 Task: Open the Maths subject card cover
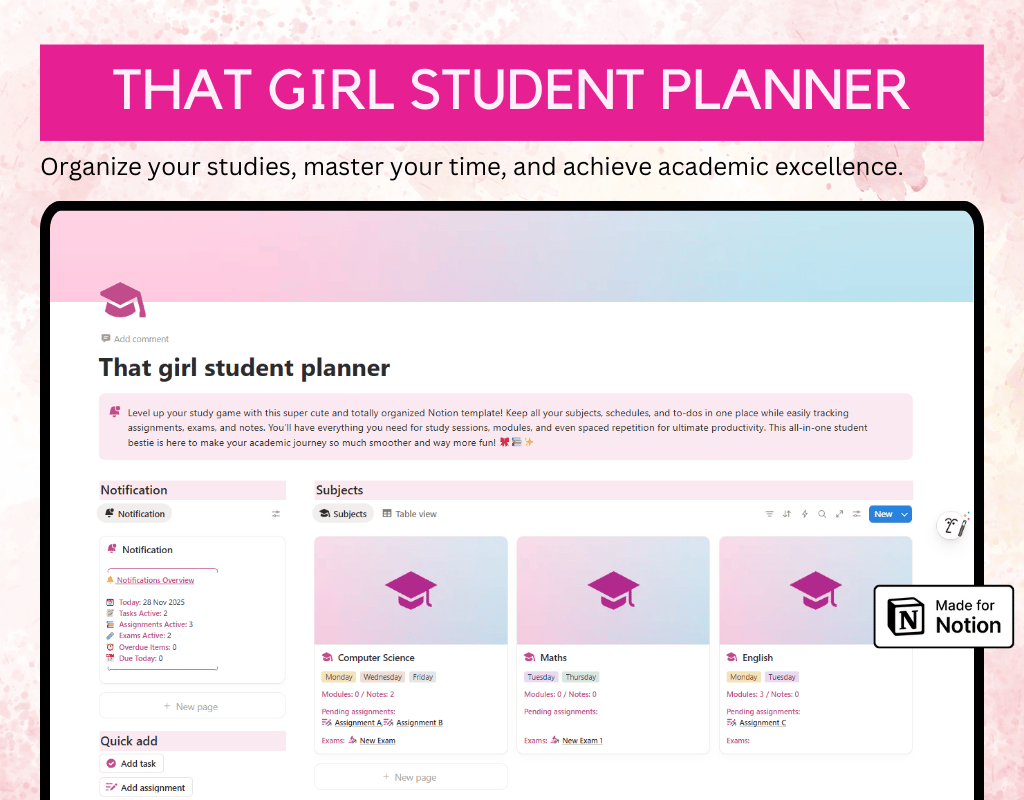tap(613, 590)
